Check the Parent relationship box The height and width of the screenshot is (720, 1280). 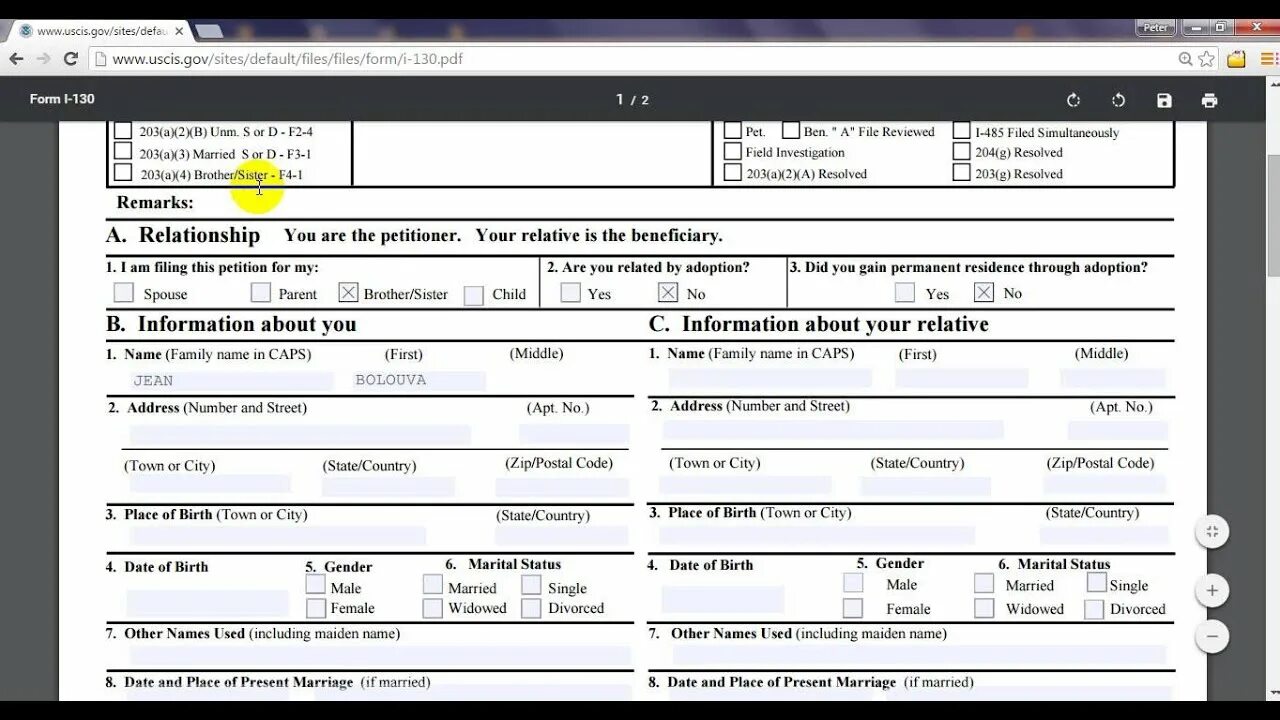click(260, 293)
